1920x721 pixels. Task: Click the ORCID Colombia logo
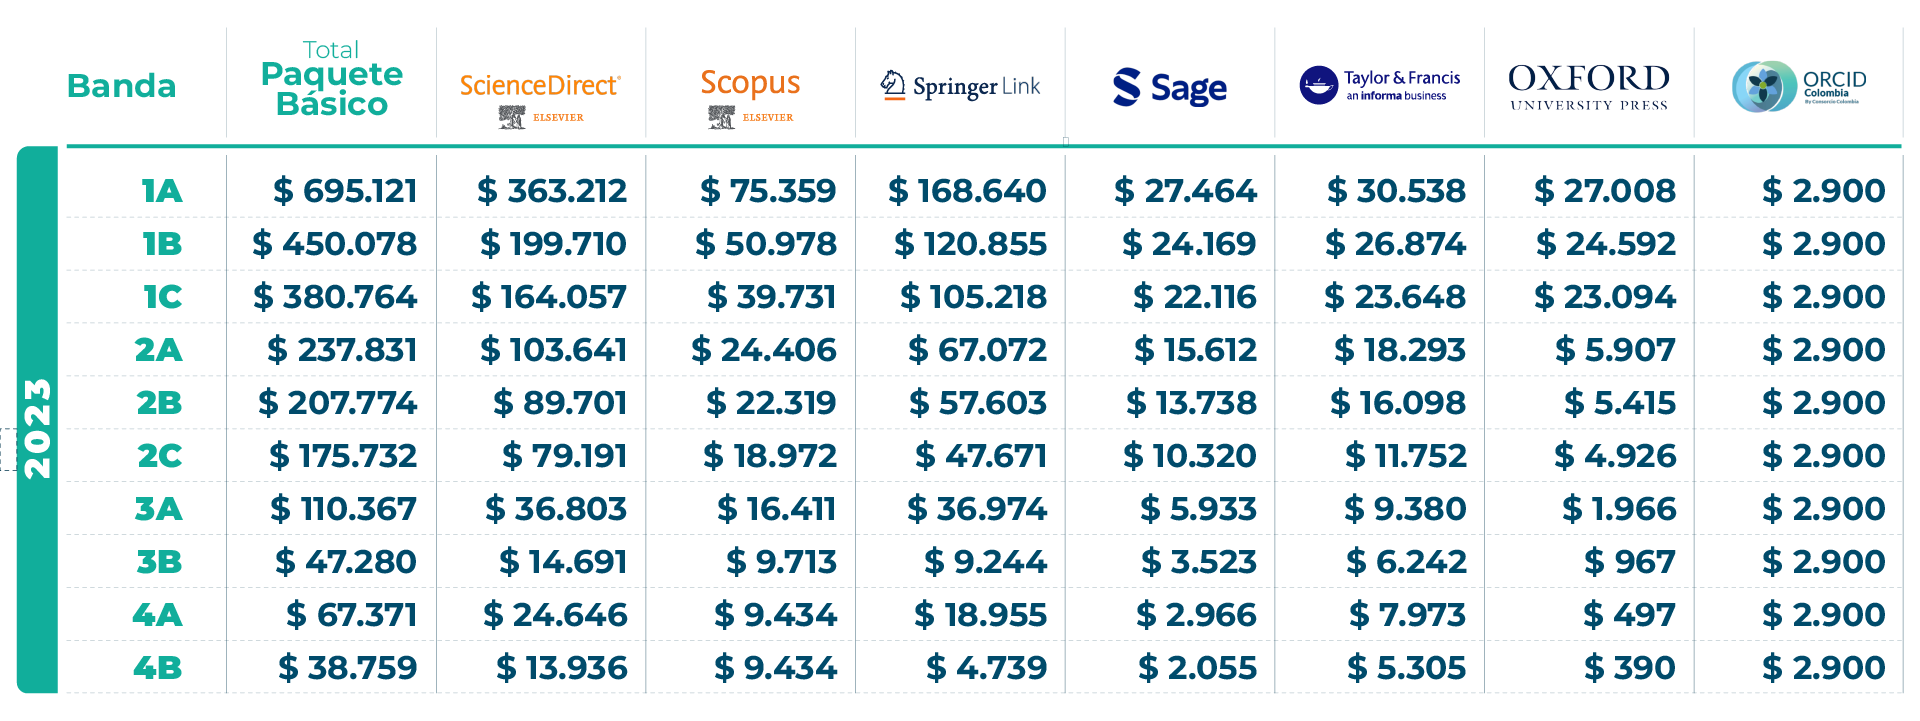1798,87
